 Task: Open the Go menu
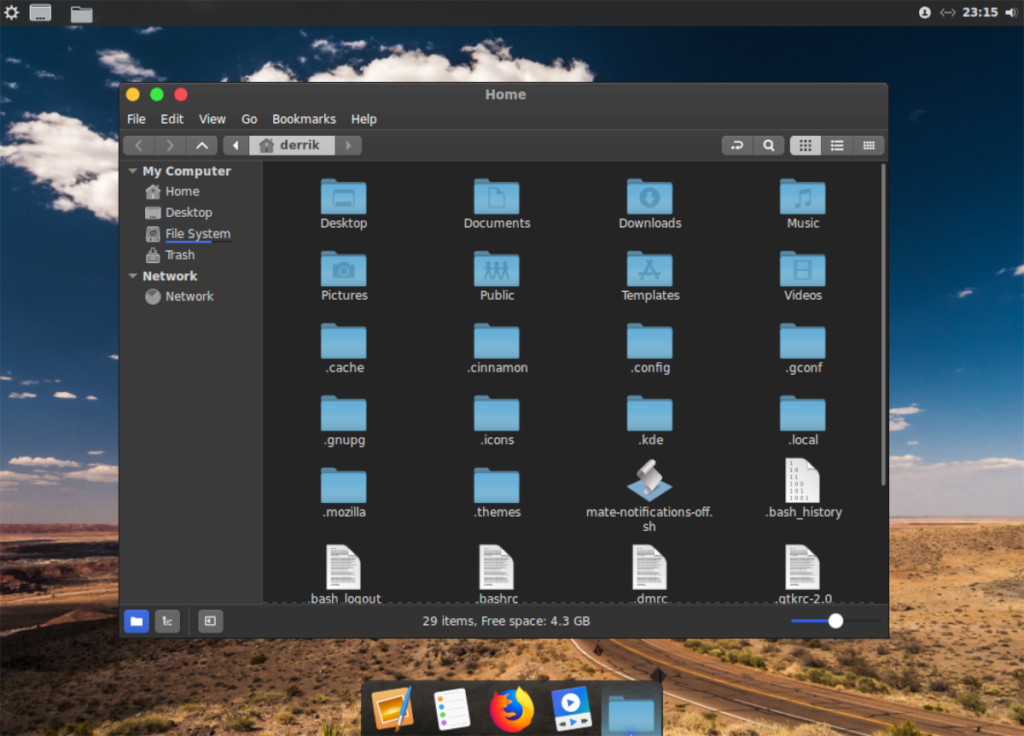pyautogui.click(x=249, y=119)
